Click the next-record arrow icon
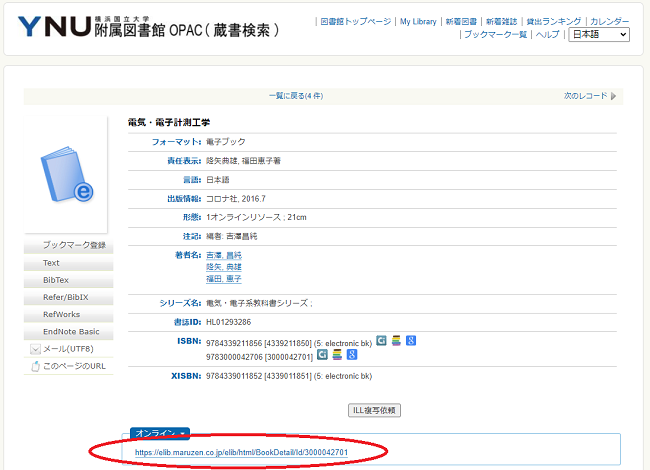Screen dimensions: 650x470 coord(614,96)
